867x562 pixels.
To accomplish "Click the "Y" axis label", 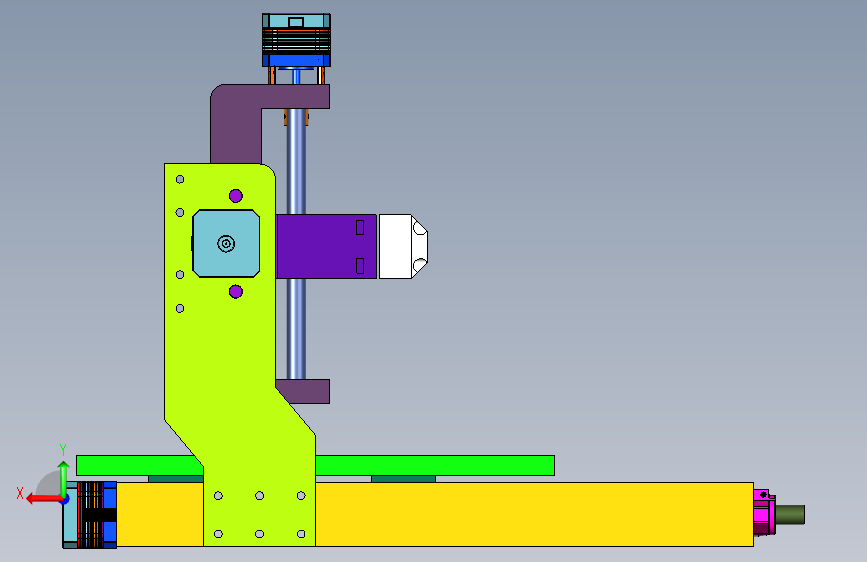I will point(63,450).
